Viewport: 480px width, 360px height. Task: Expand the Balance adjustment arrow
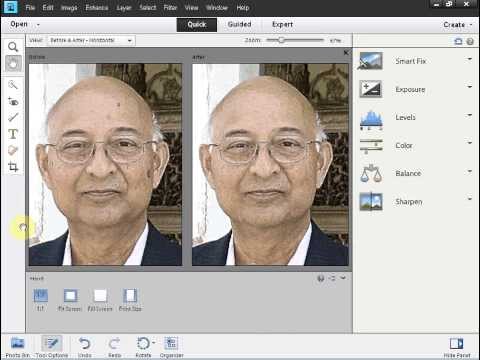[x=470, y=171]
